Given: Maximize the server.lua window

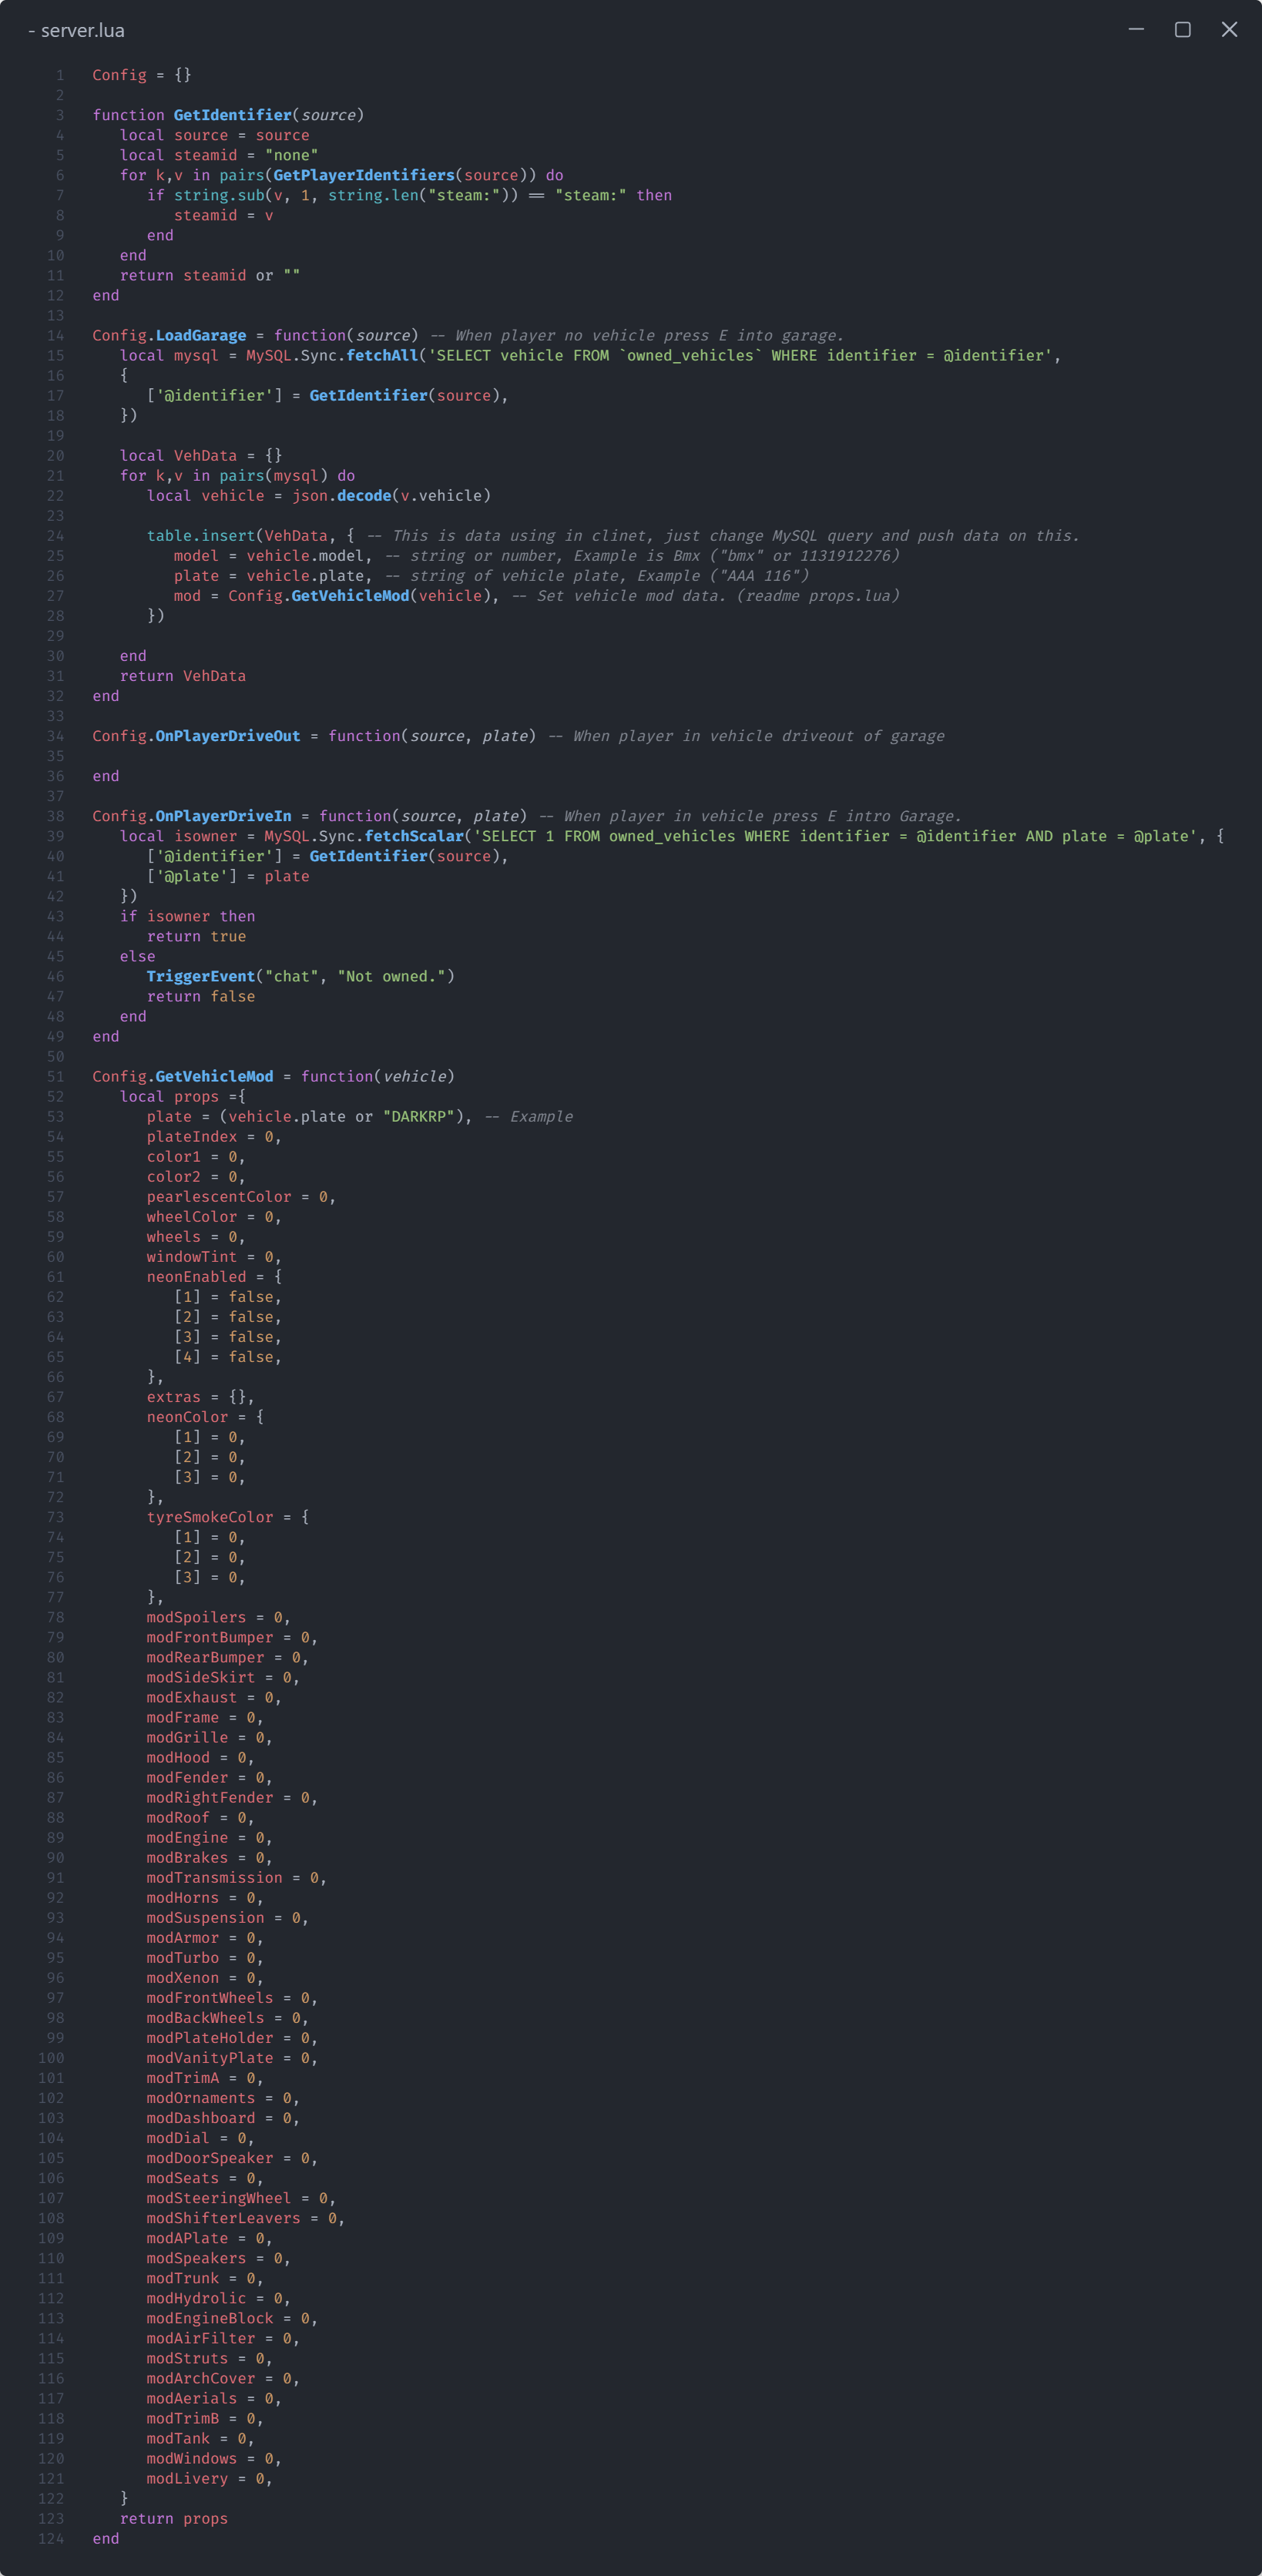Looking at the screenshot, I should (x=1182, y=29).
